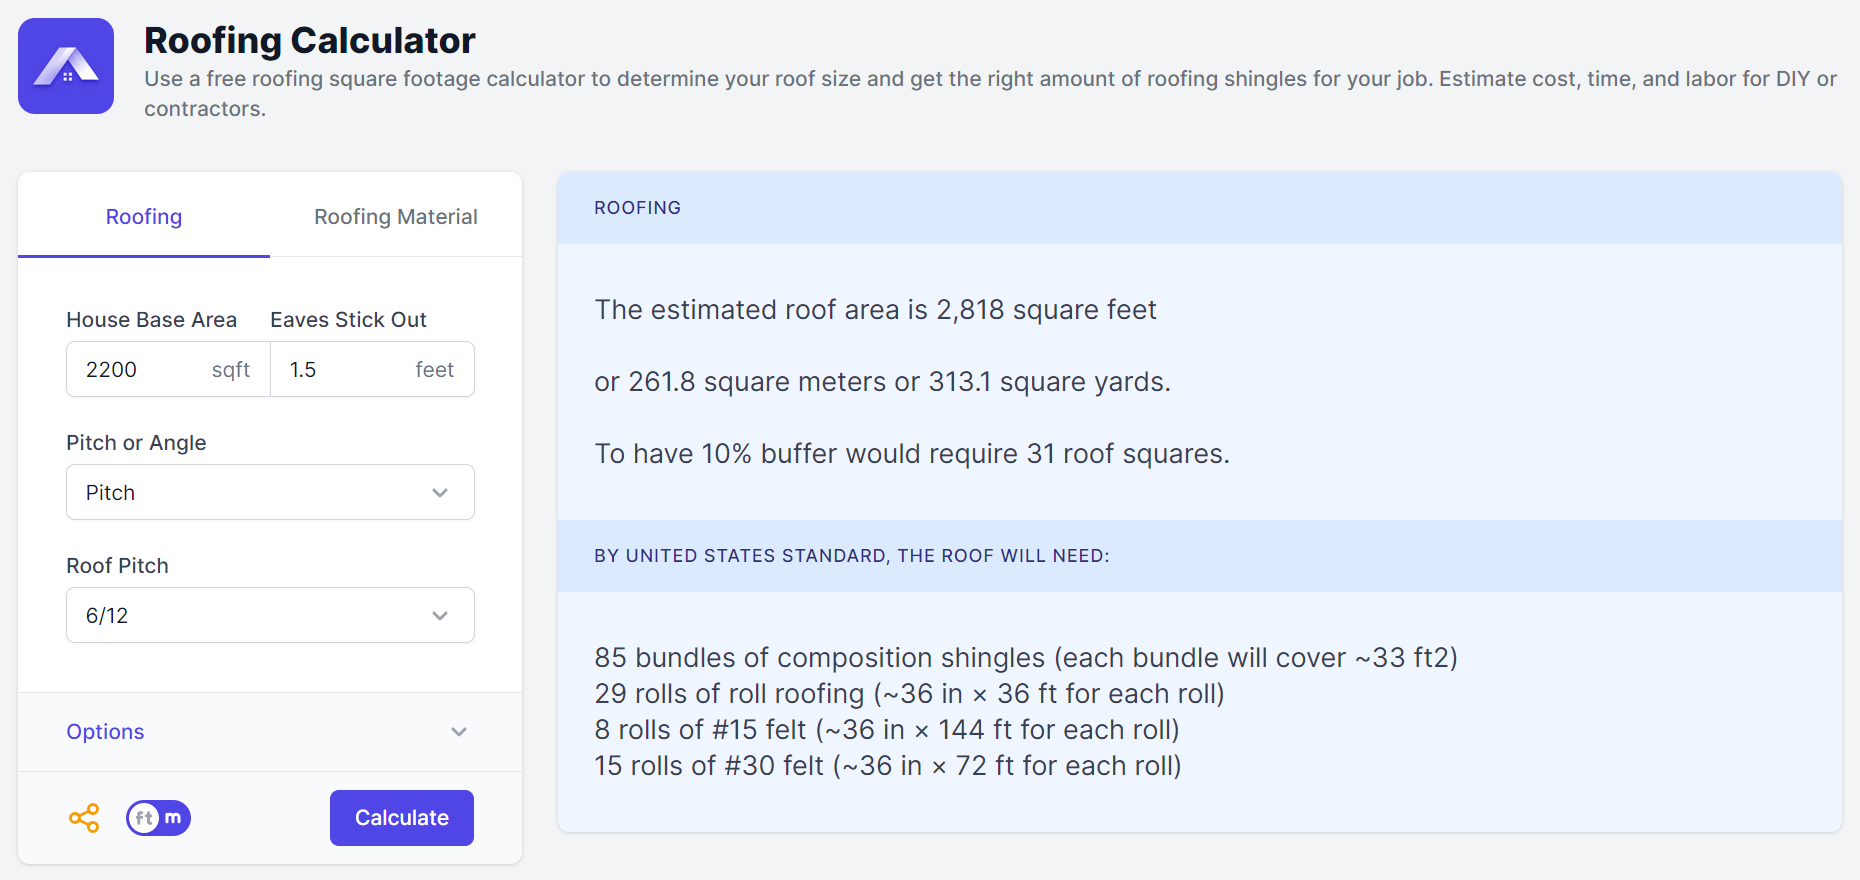The image size is (1860, 880).
Task: Click the rolls of roll roofing line
Action: coord(909,694)
